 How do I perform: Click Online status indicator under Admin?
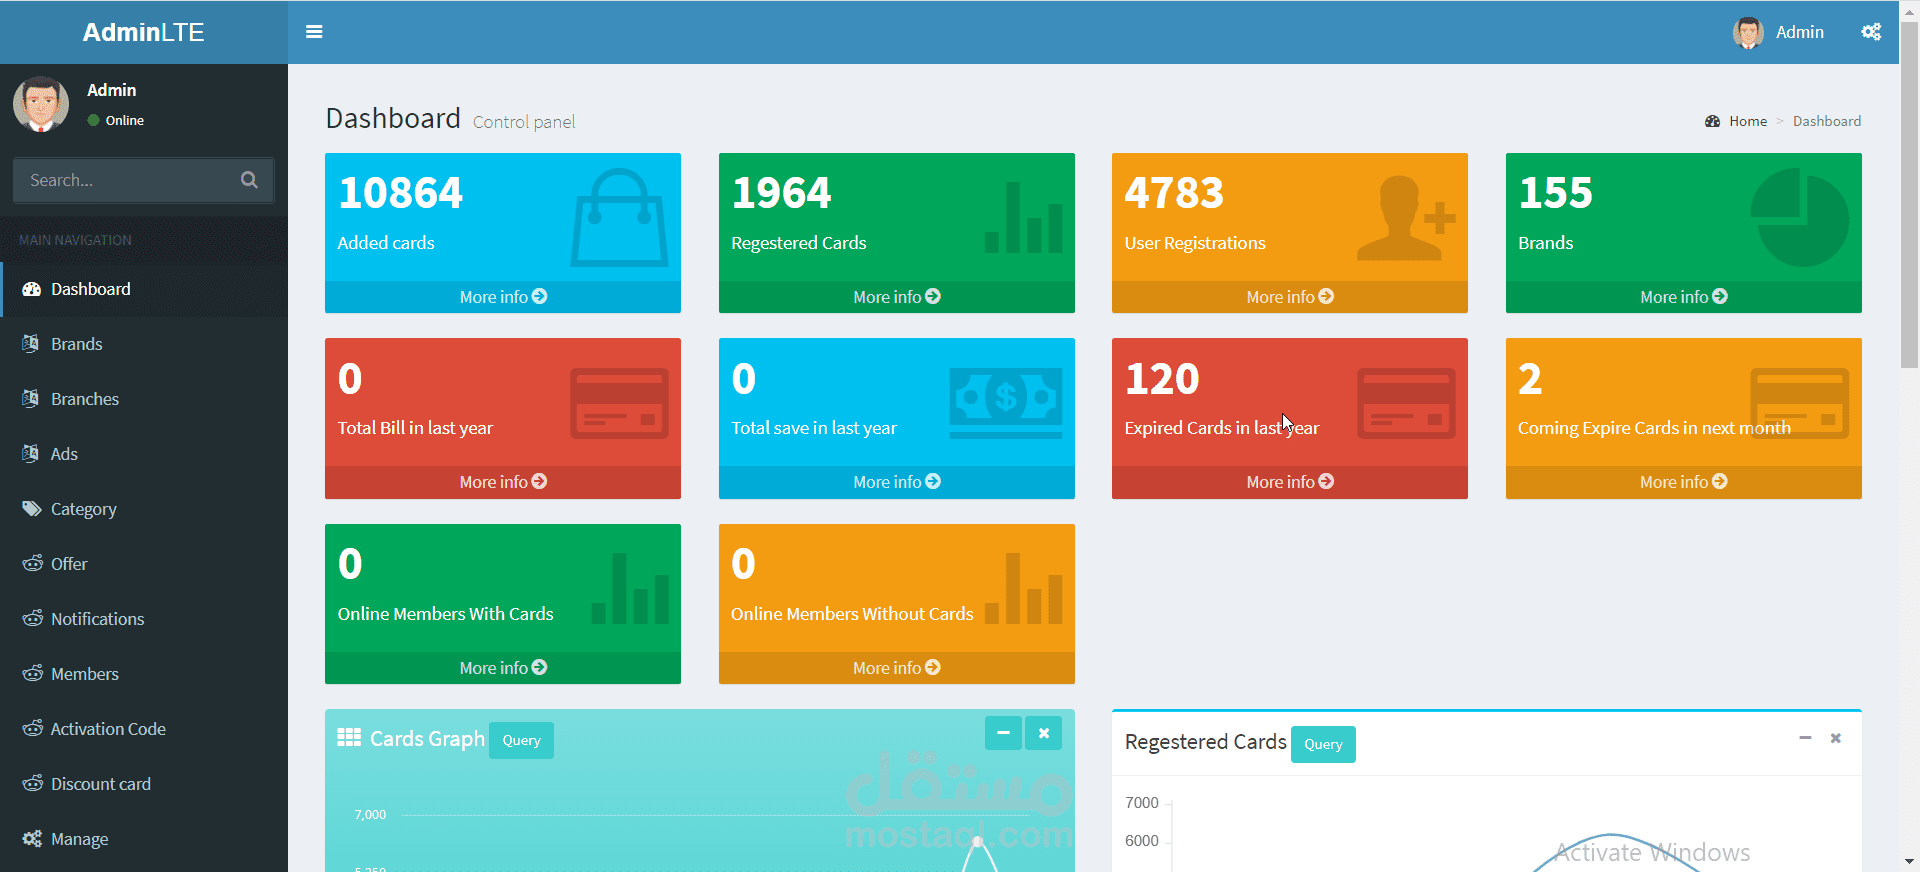[x=116, y=120]
